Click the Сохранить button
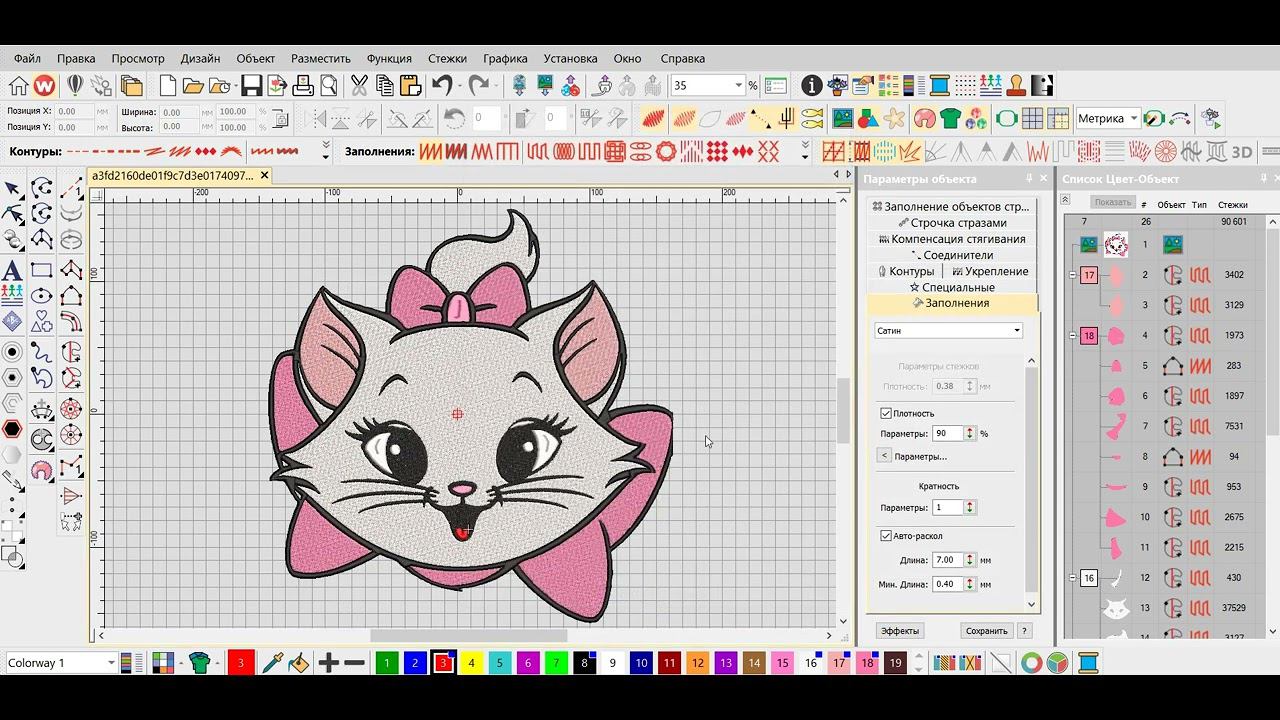The height and width of the screenshot is (720, 1280). 986,631
